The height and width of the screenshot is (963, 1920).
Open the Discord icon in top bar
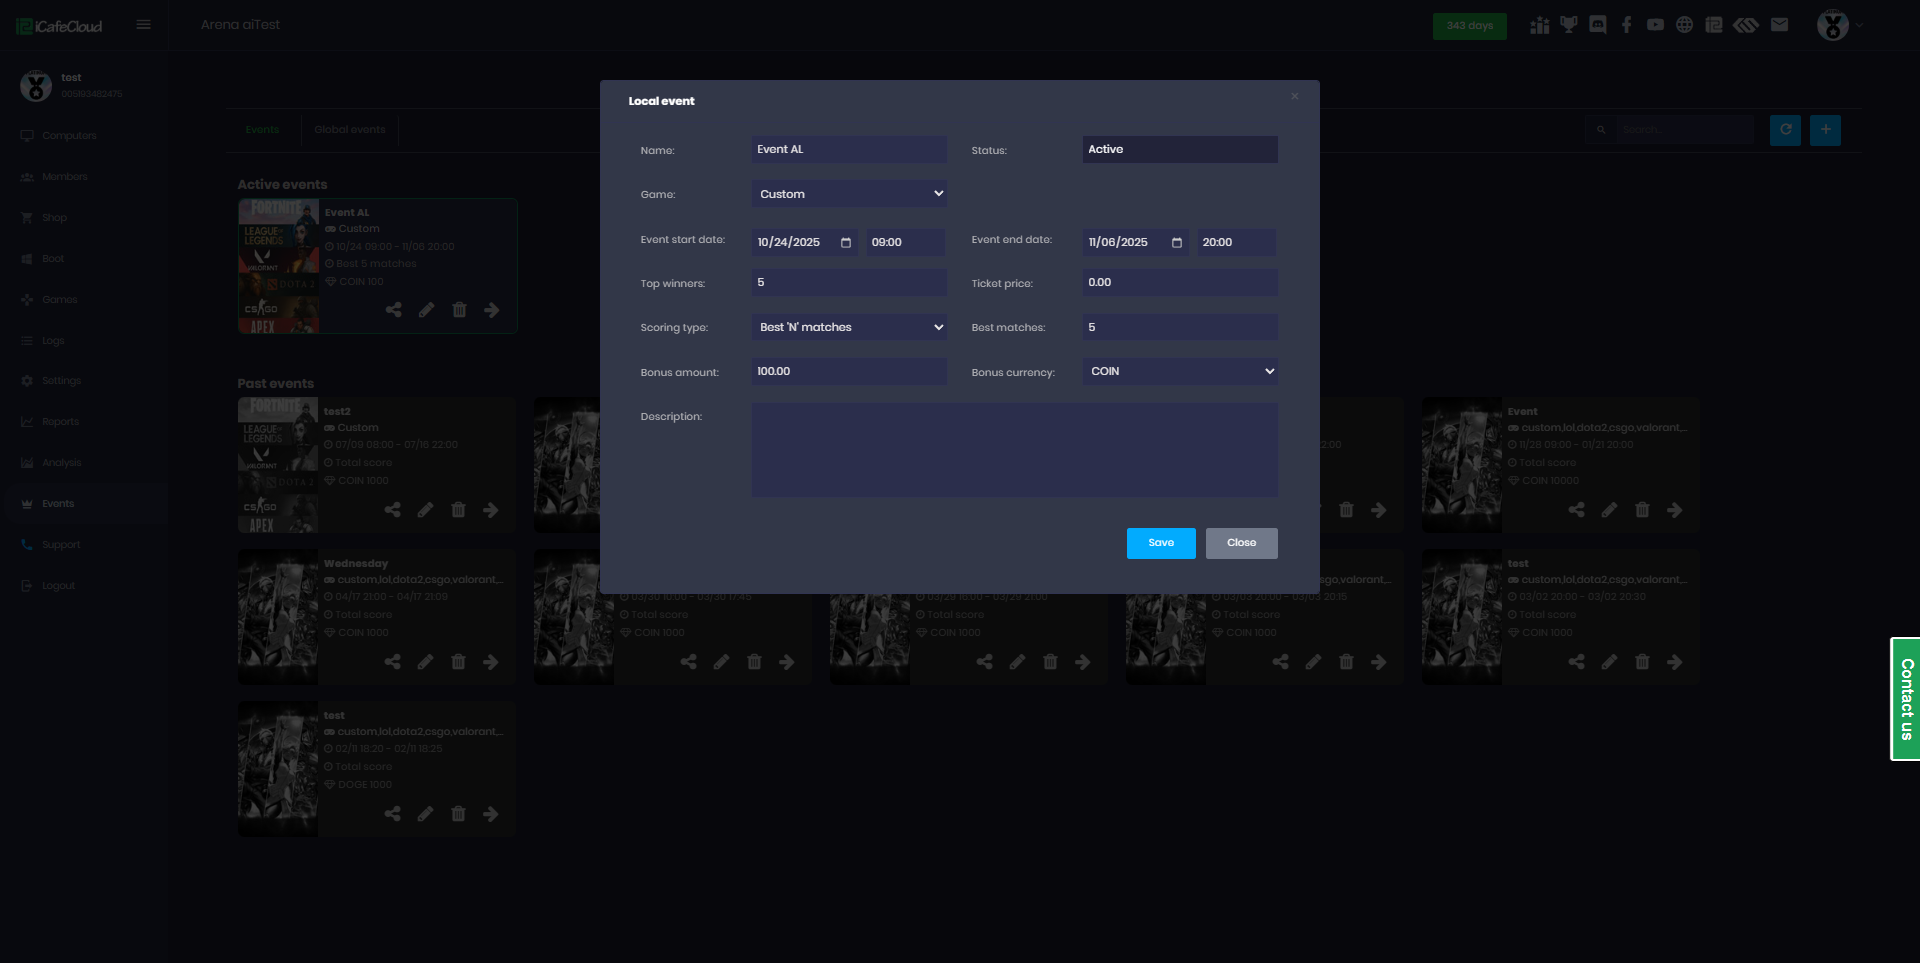point(1598,25)
